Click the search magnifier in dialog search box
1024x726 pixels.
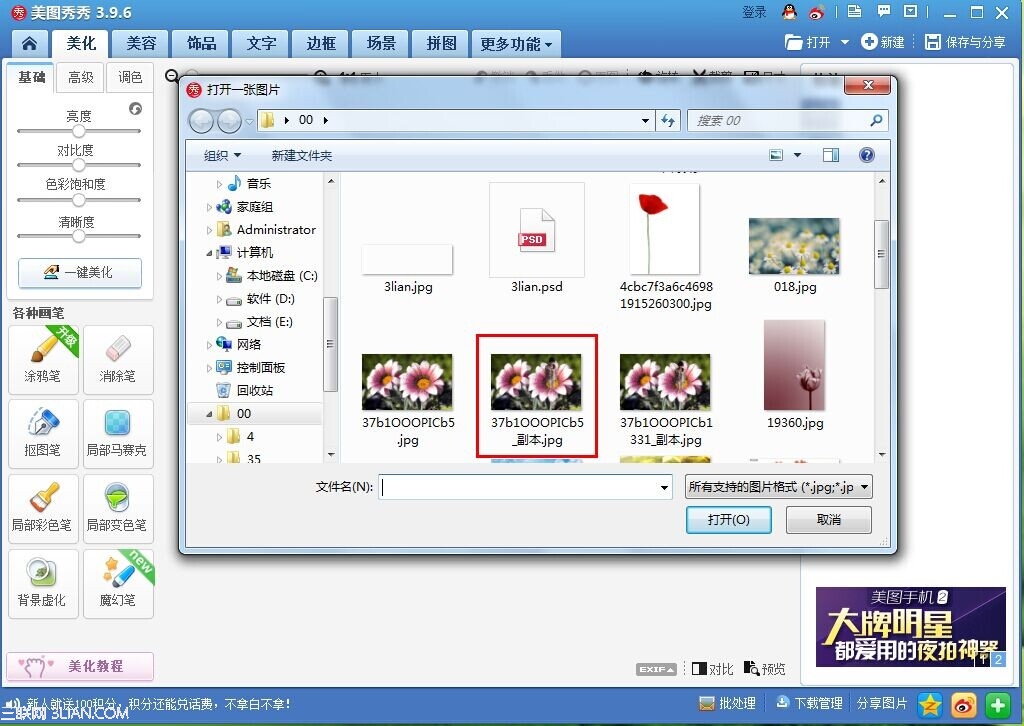click(x=876, y=120)
